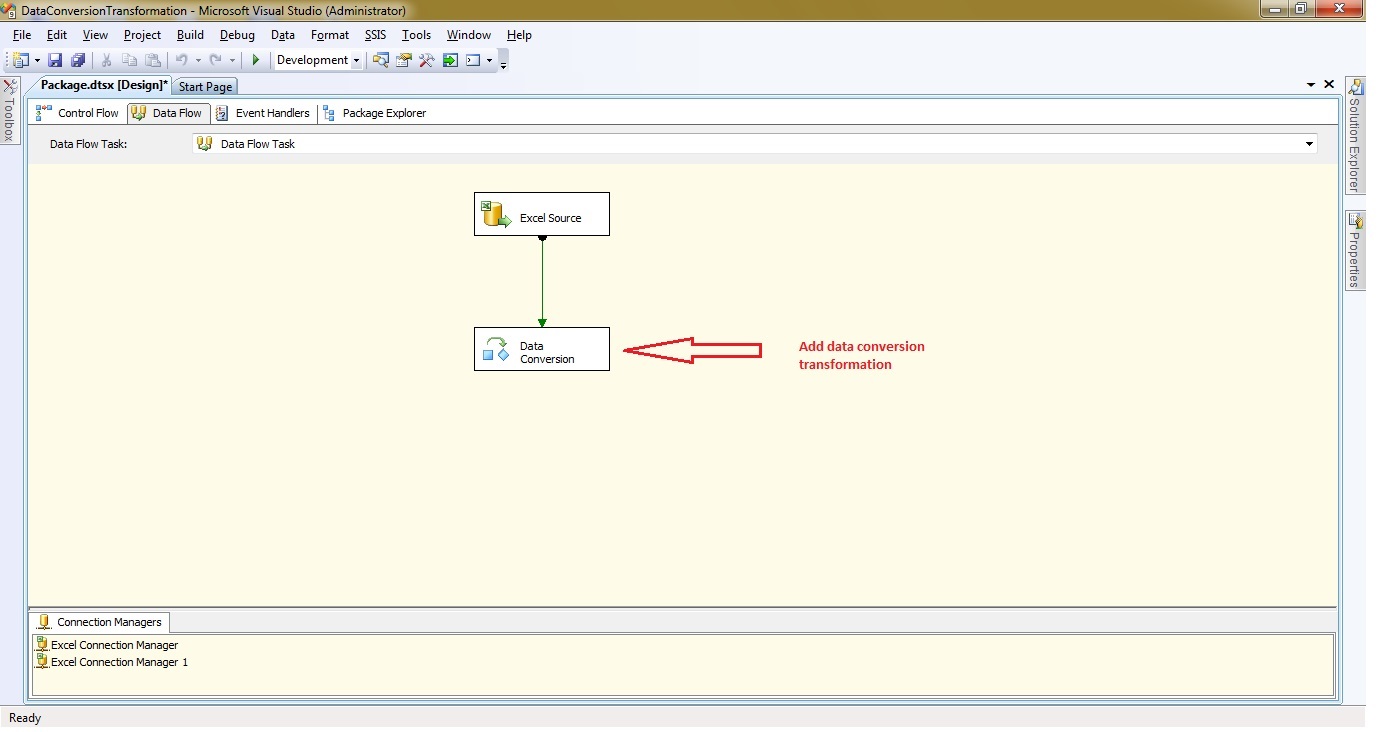Viewport: 1390px width, 732px height.
Task: Open Solution Explorer from the toolbar icon
Action: tap(381, 61)
